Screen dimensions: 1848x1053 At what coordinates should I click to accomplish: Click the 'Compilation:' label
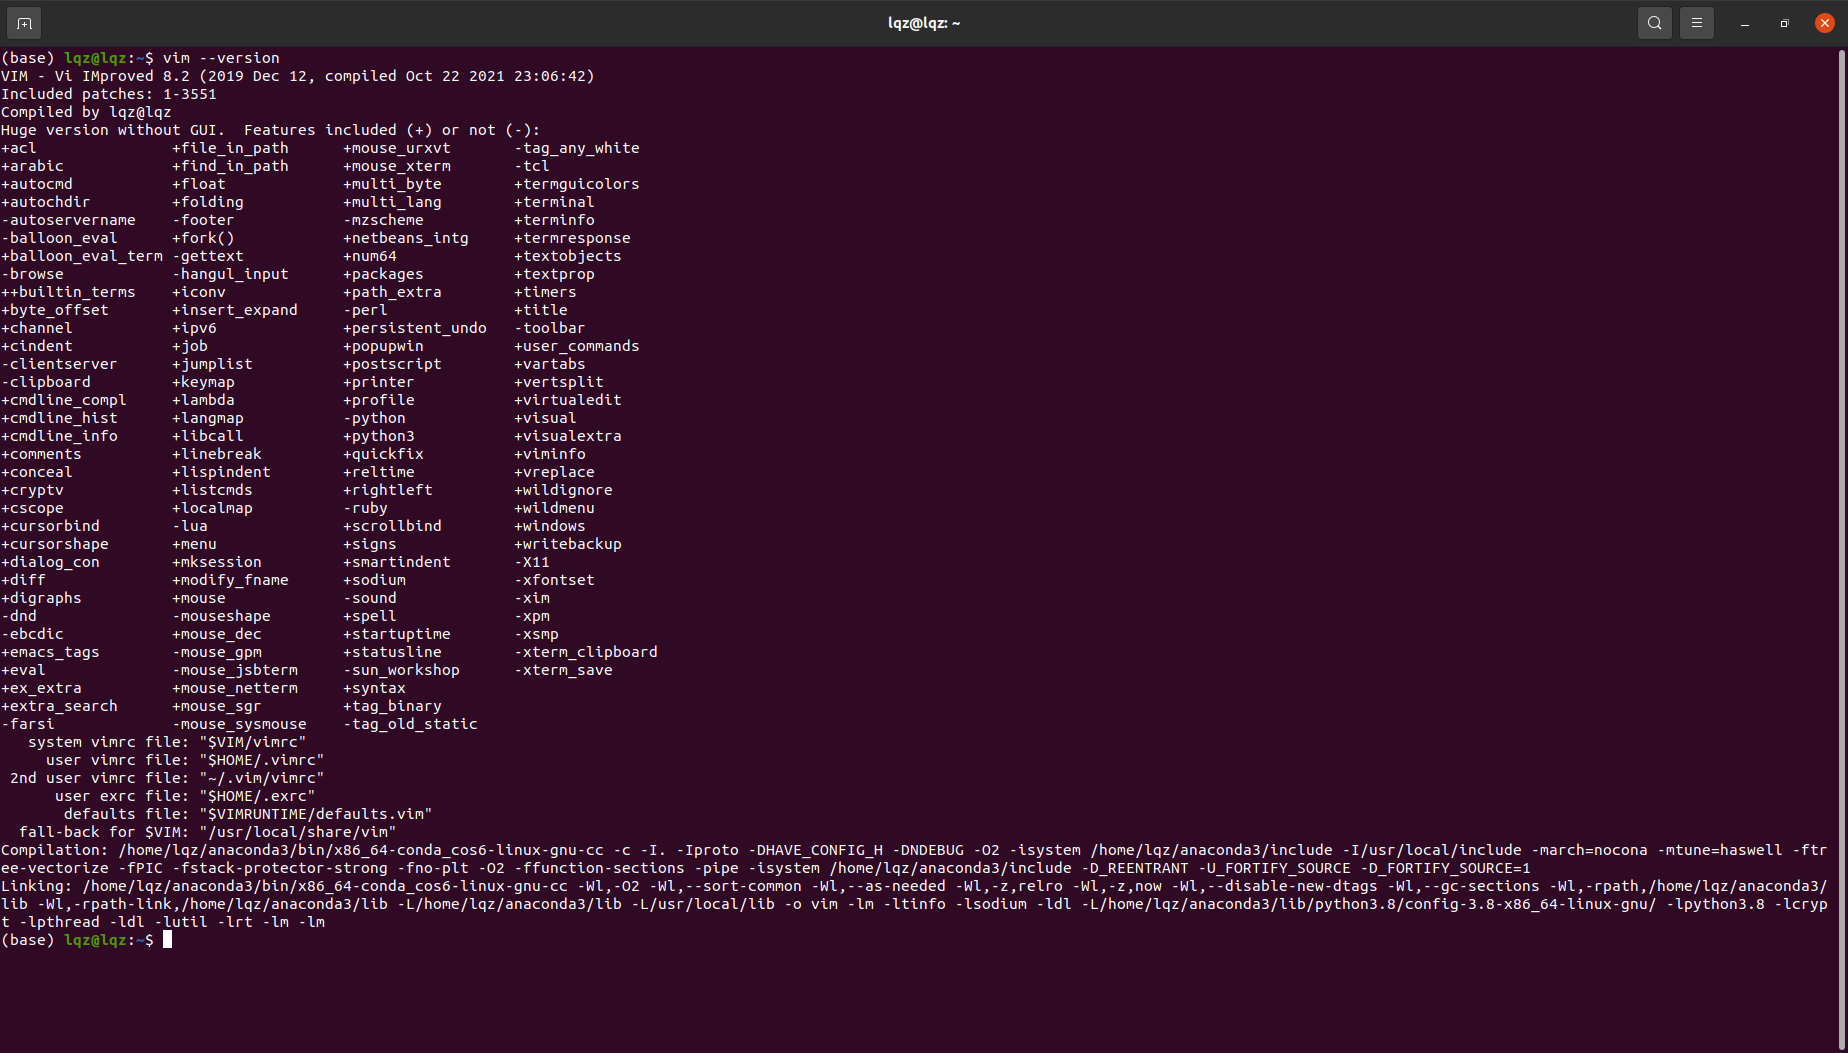[x=55, y=850]
